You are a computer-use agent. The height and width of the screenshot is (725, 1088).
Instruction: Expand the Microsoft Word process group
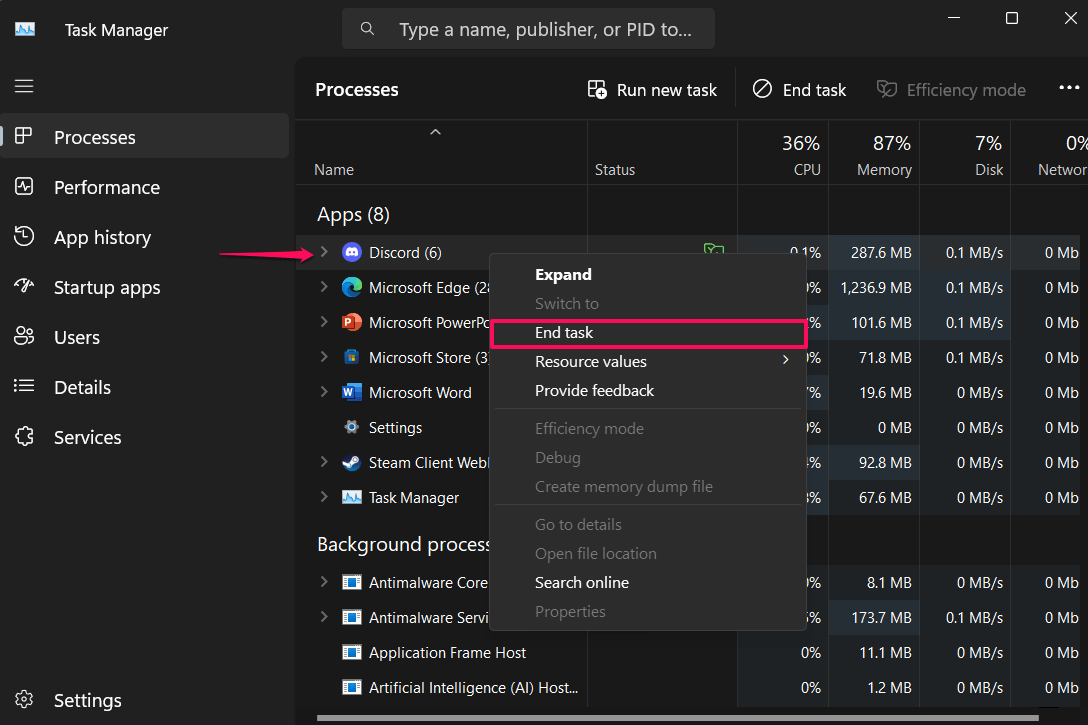pyautogui.click(x=324, y=393)
